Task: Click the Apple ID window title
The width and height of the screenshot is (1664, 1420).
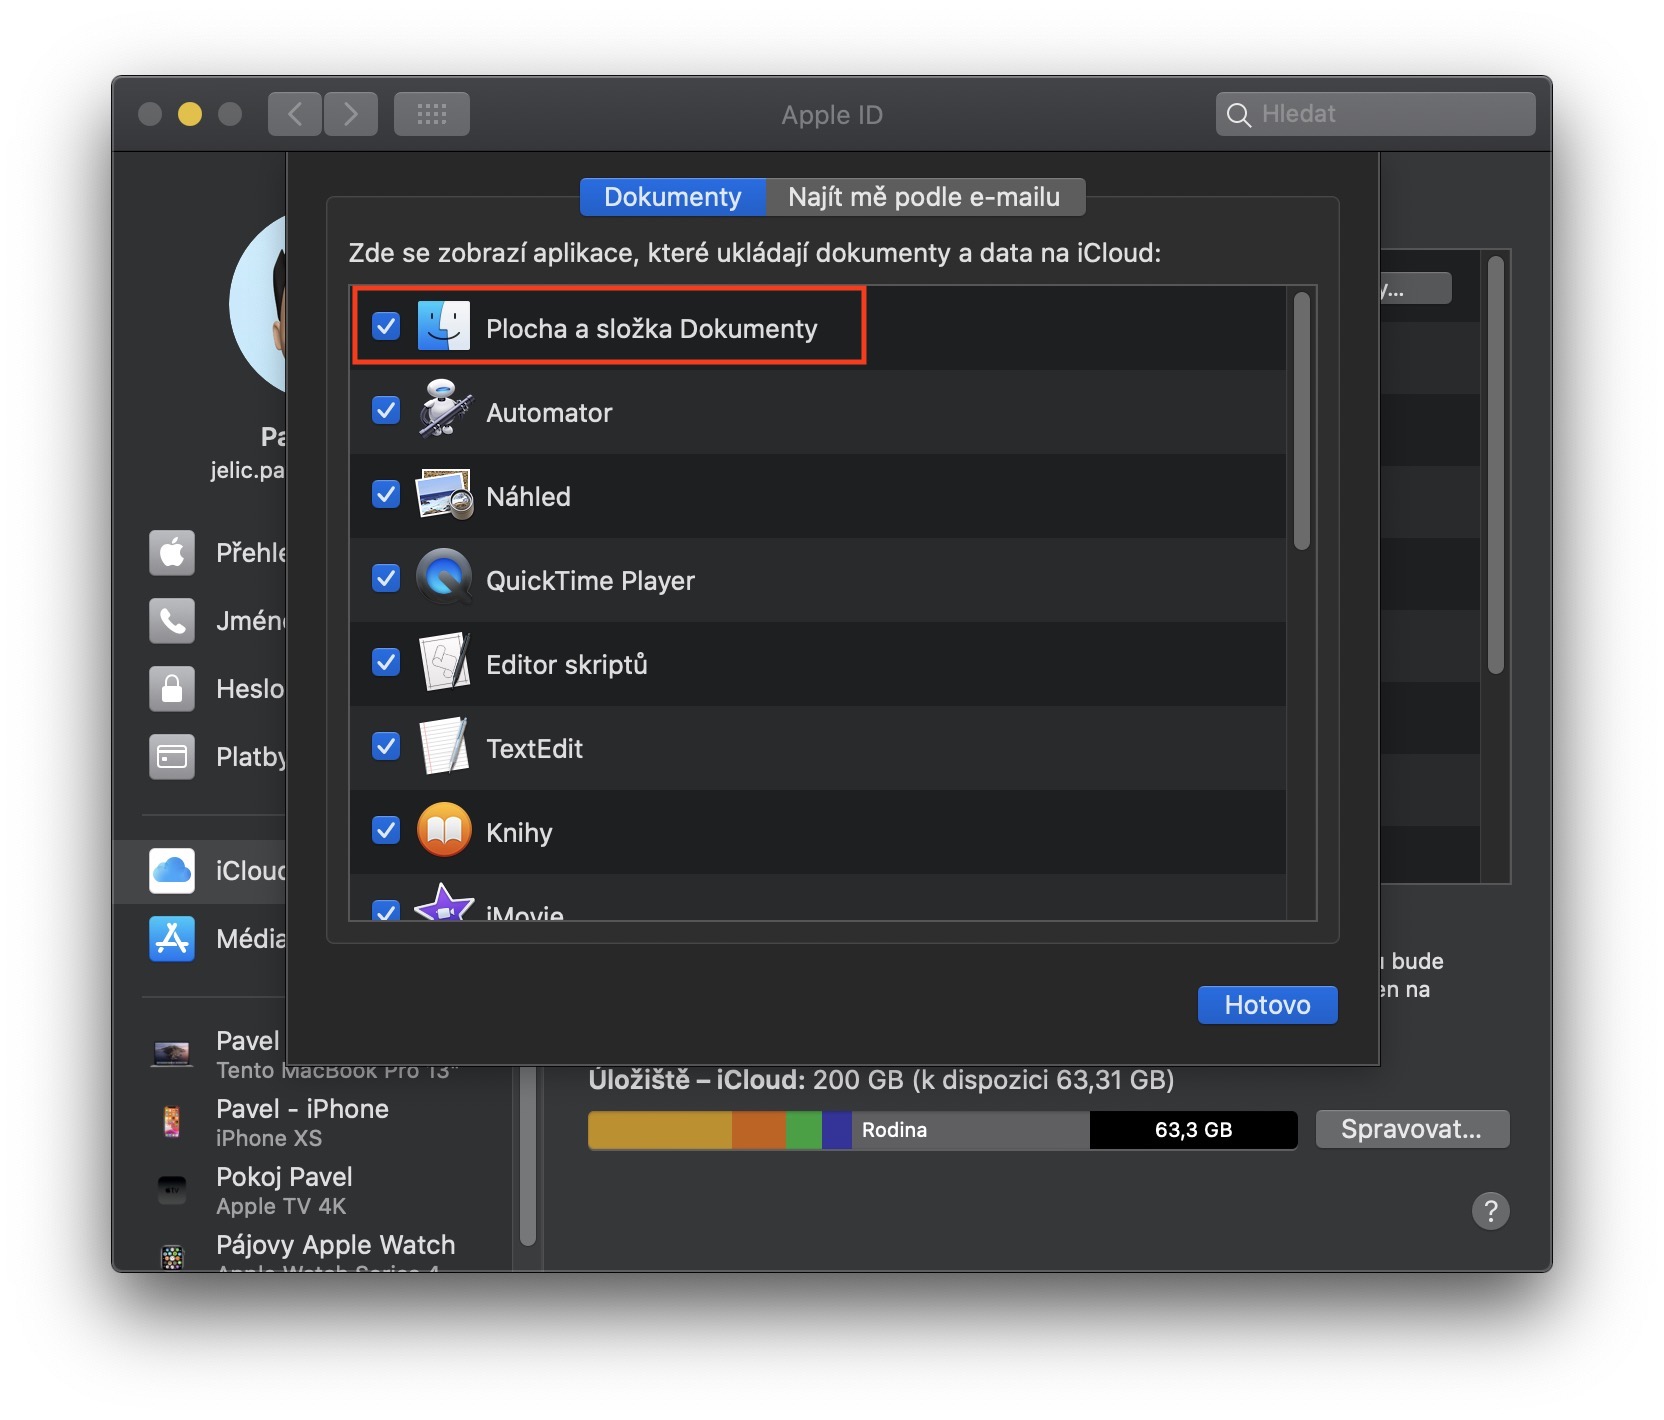Action: (x=832, y=115)
